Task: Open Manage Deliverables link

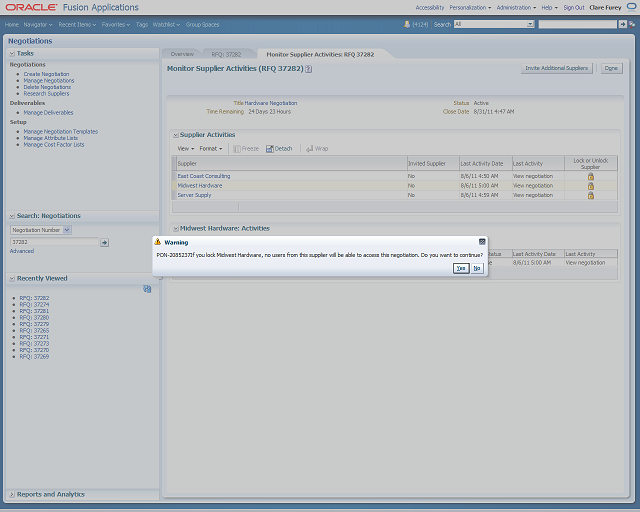Action: coord(49,113)
